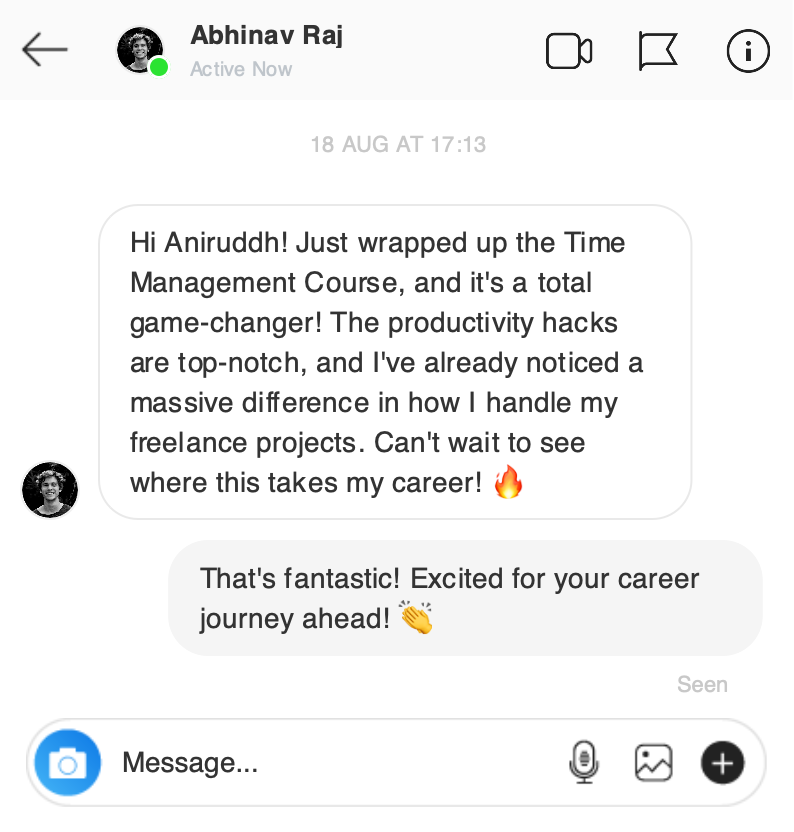
Task: Click the 18 AUG AT 17:13 timestamp
Action: 398,144
